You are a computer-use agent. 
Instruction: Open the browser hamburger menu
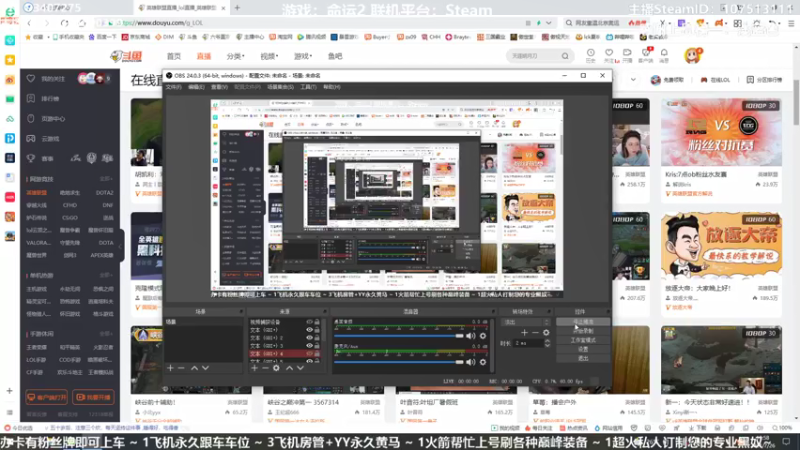[791, 23]
